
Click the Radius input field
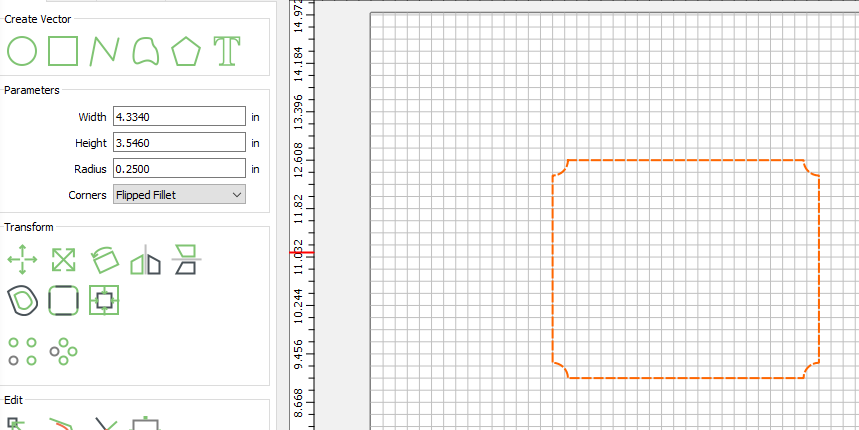[179, 169]
